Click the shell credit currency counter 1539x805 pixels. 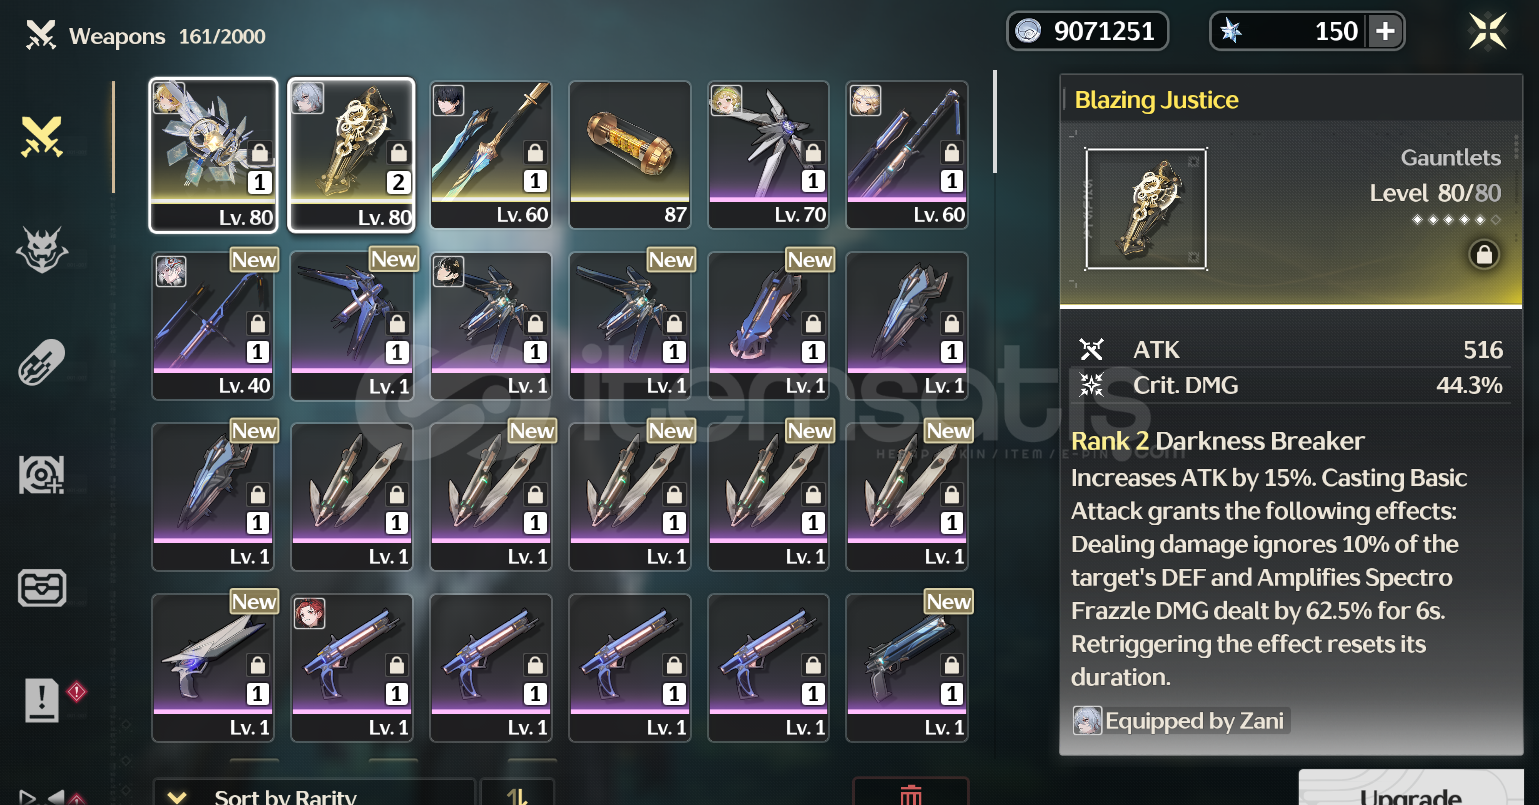(x=1087, y=32)
